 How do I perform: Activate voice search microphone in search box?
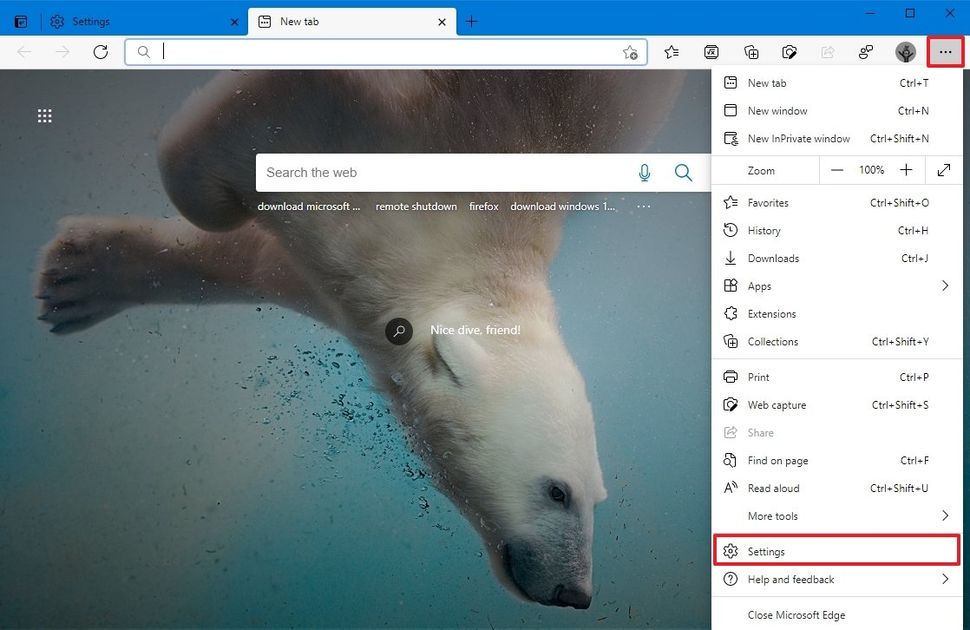(644, 172)
